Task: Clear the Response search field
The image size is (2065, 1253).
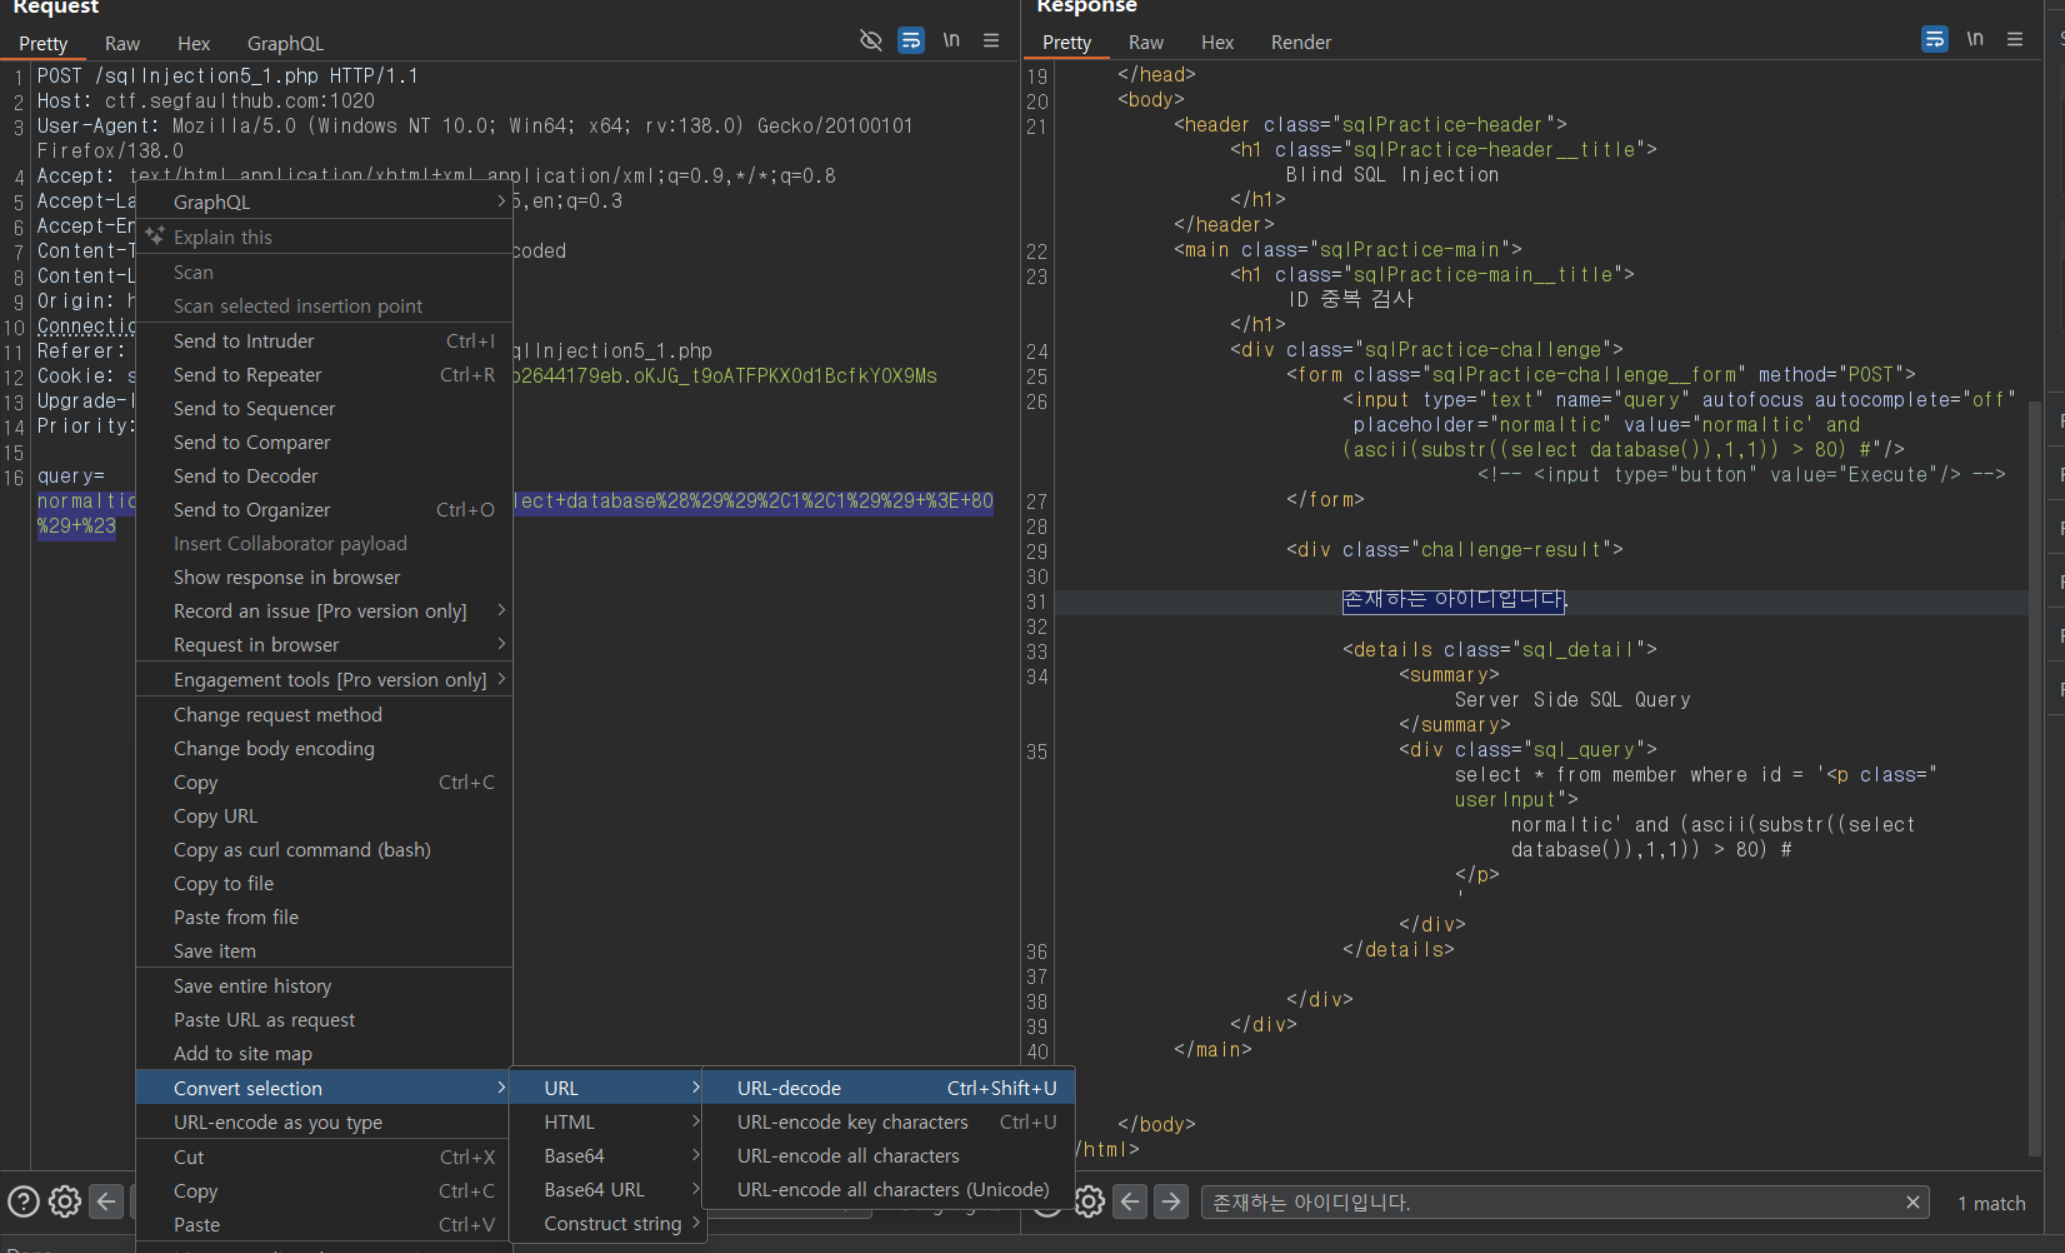Action: 1913,1202
